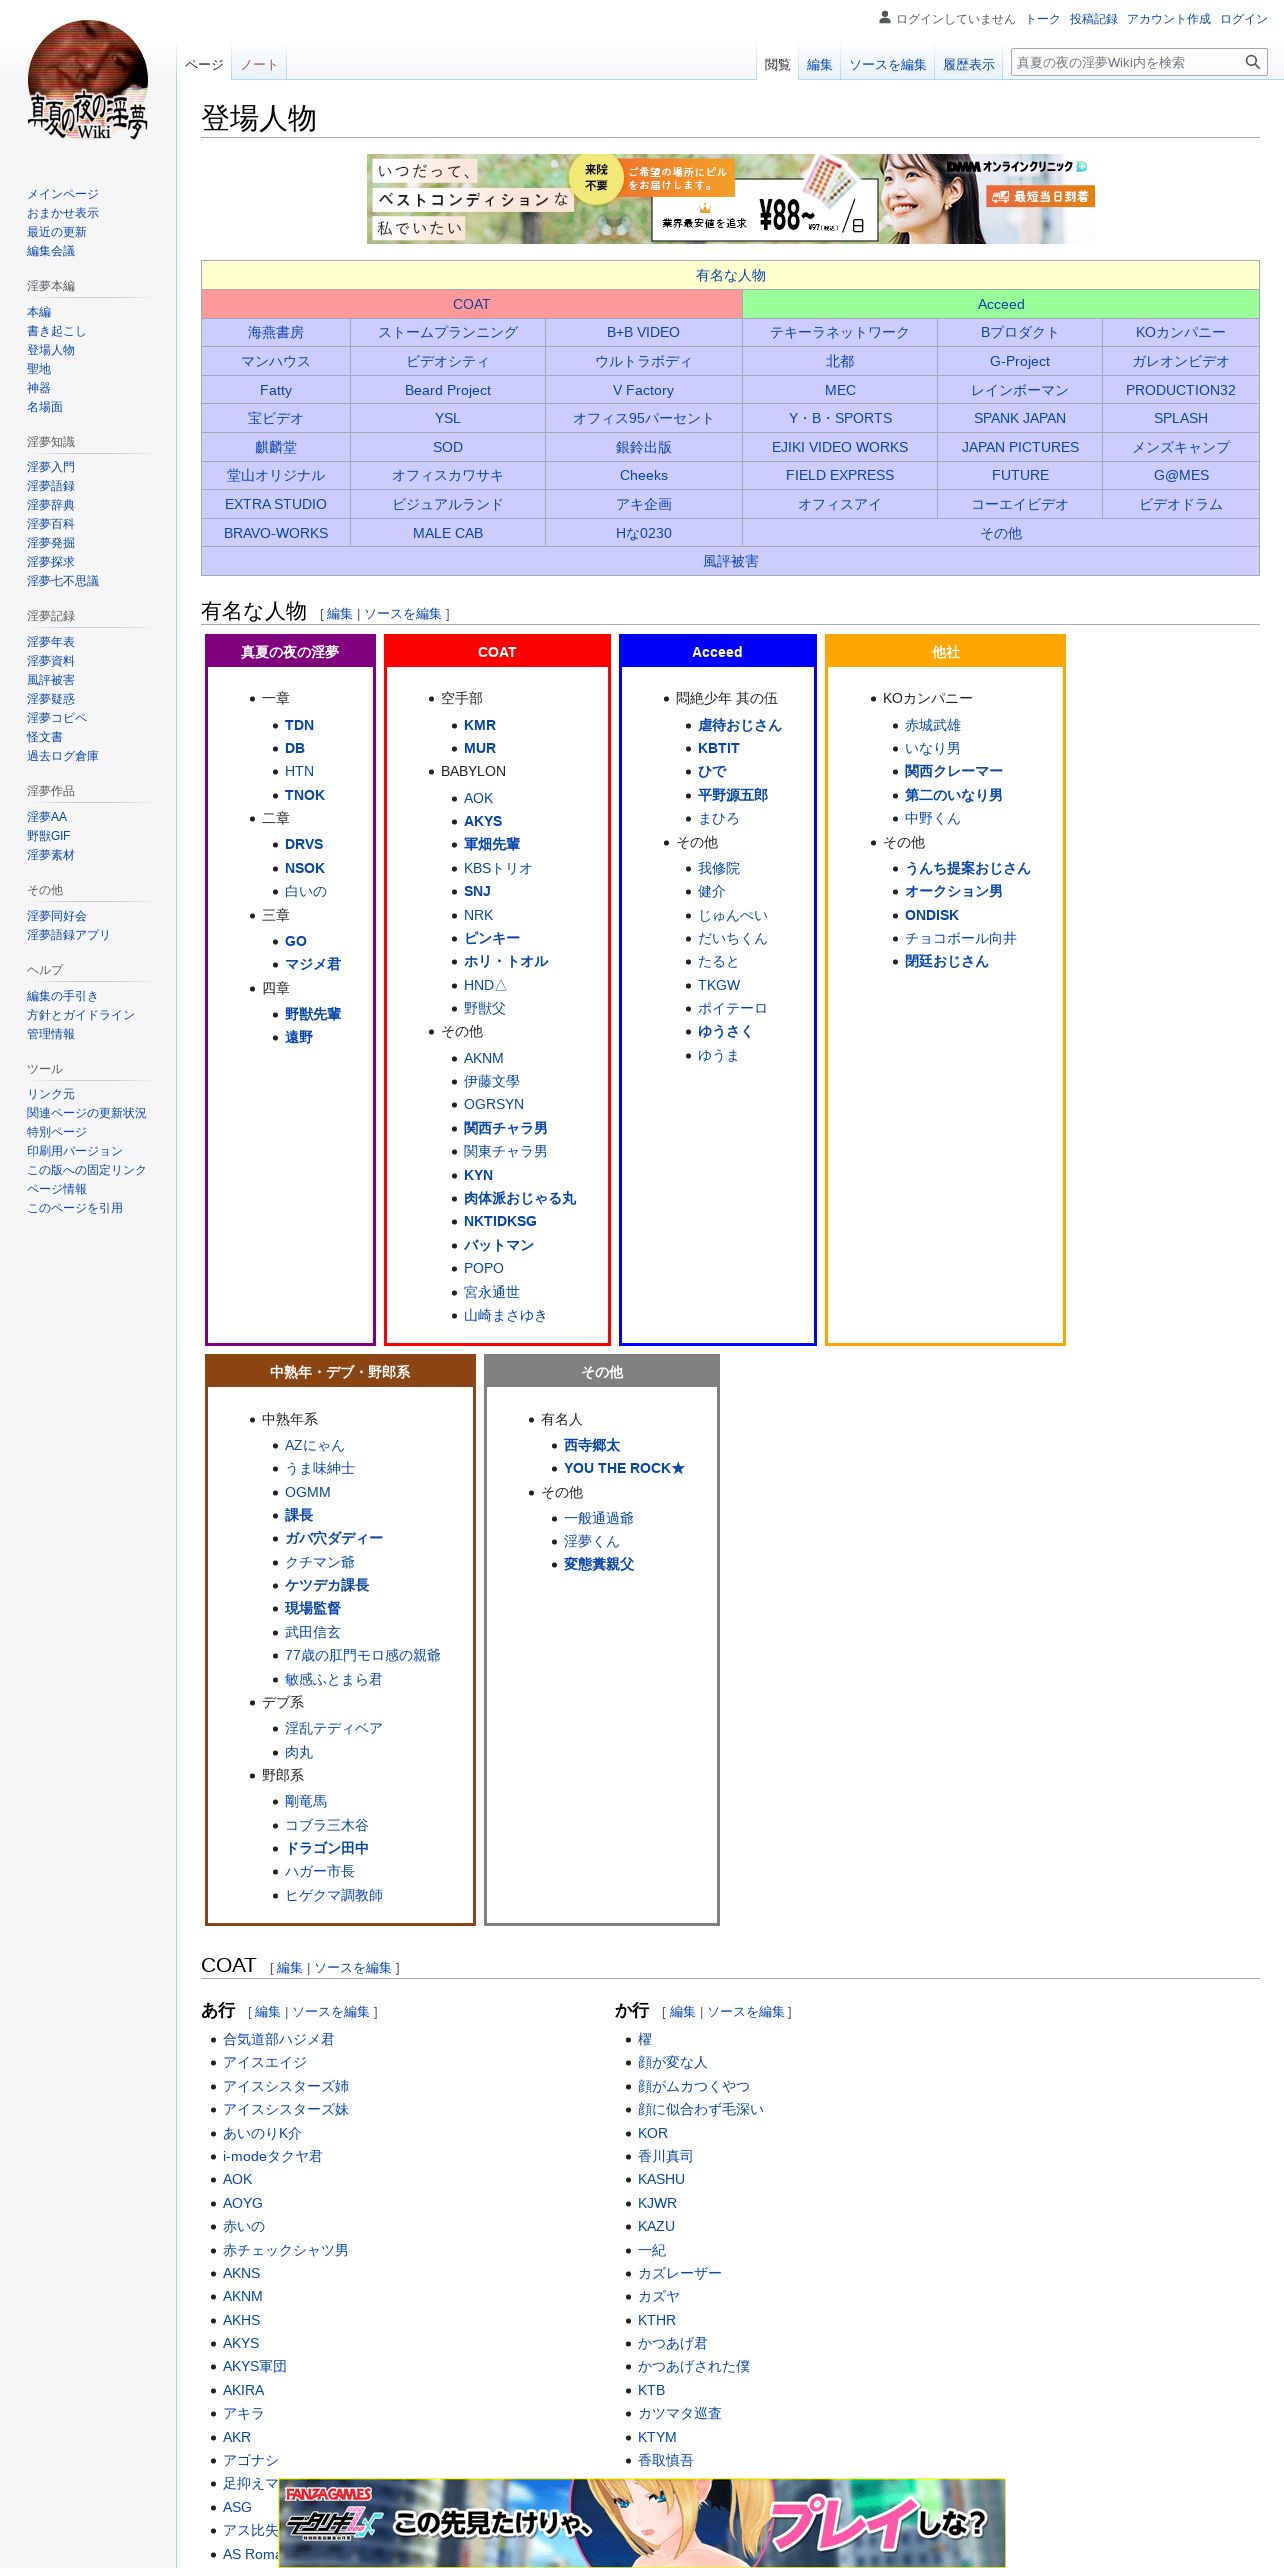
Task: Click the DMM online clinic banner ad
Action: (x=731, y=198)
